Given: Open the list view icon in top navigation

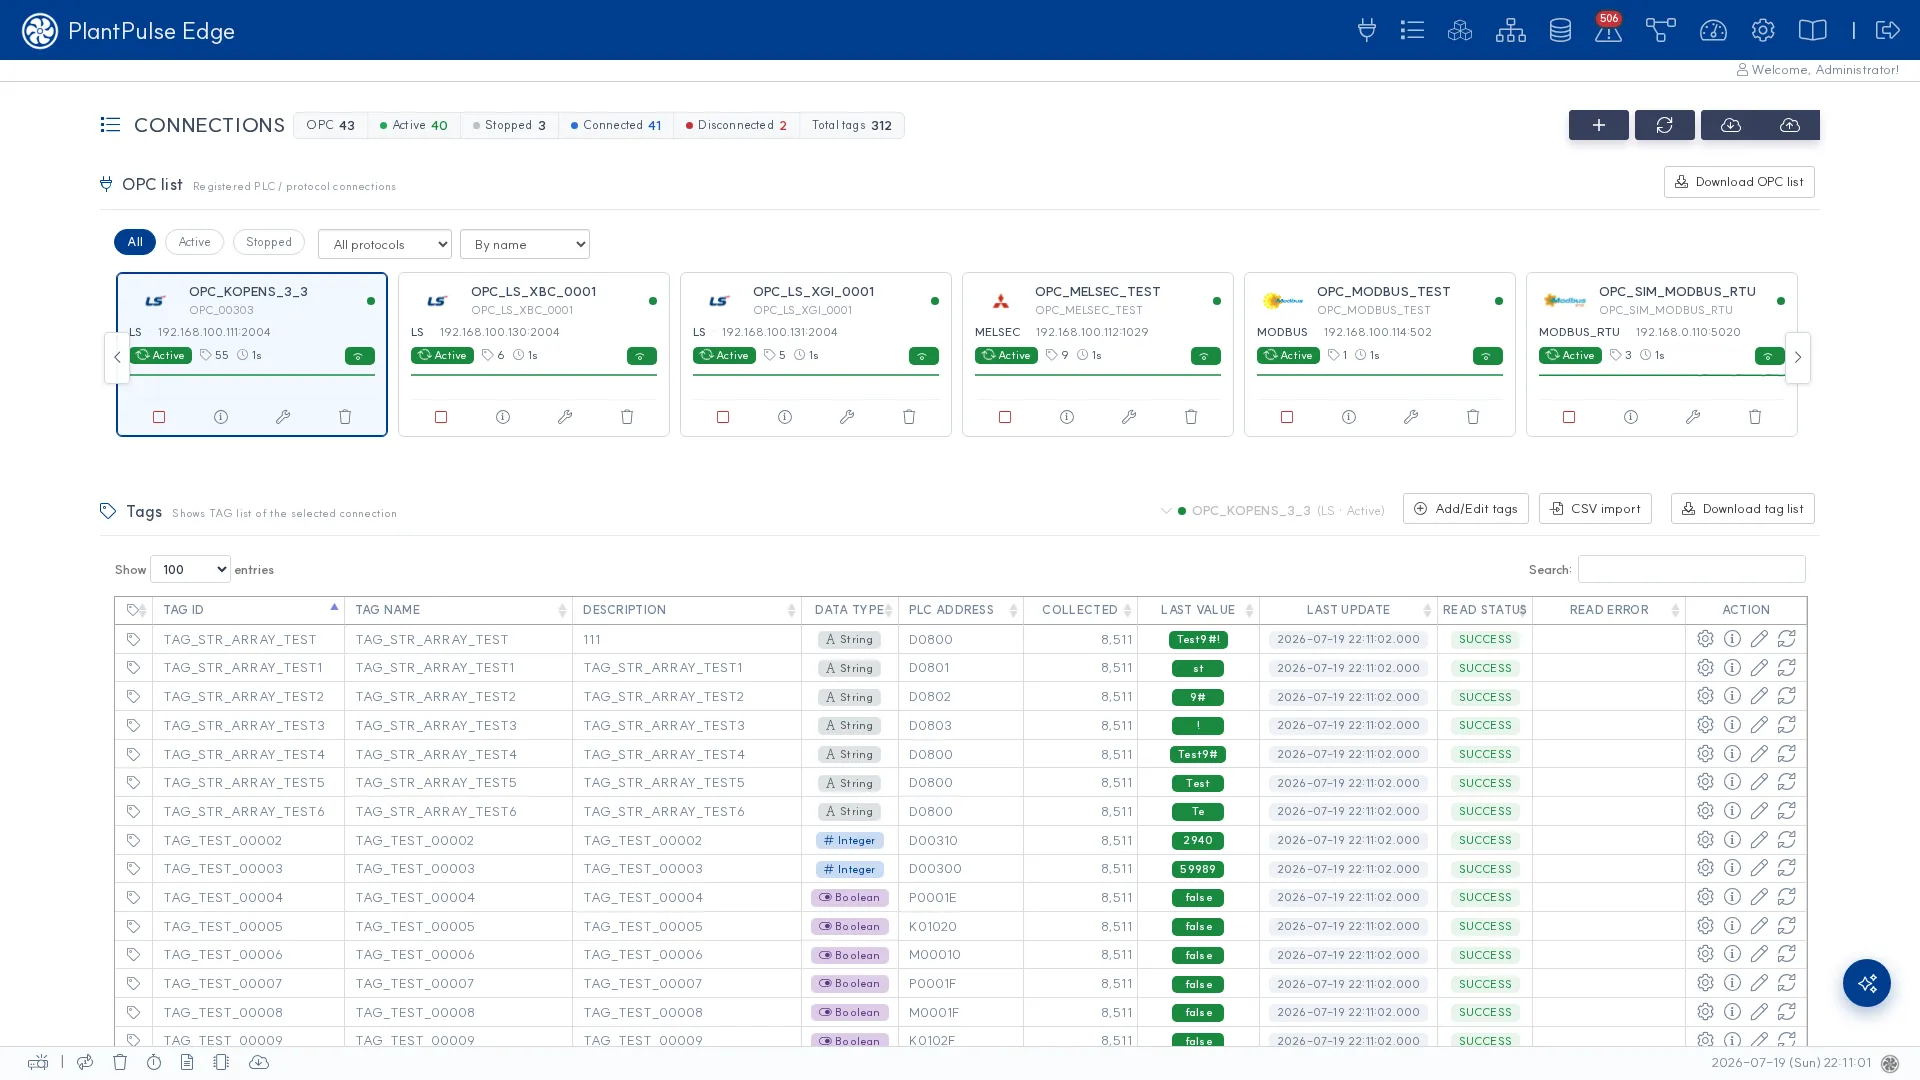Looking at the screenshot, I should tap(1412, 30).
